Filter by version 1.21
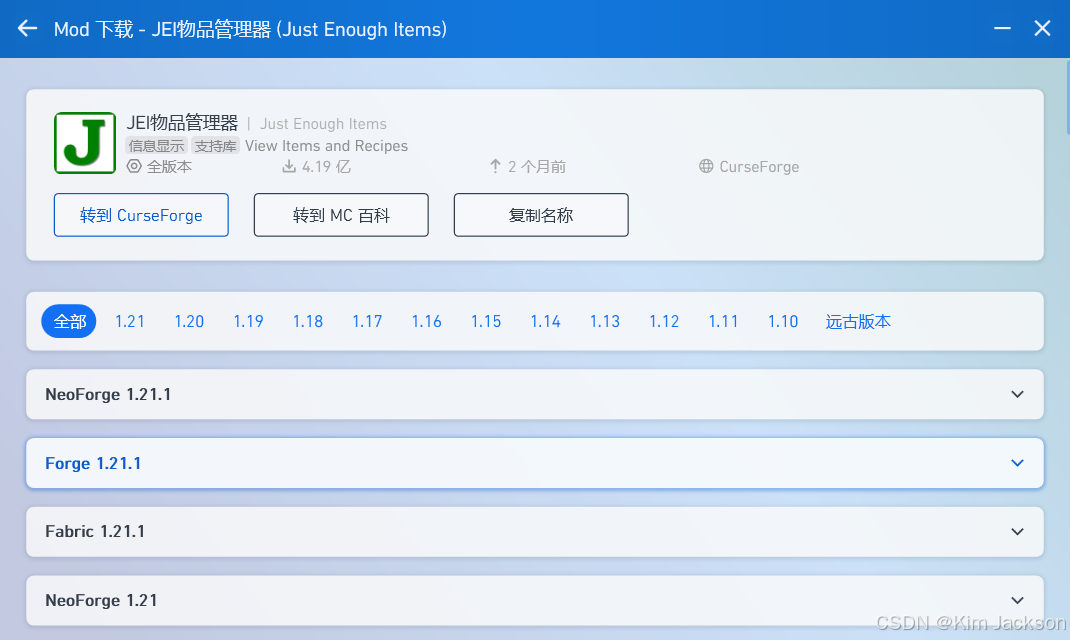The image size is (1070, 640). 130,321
